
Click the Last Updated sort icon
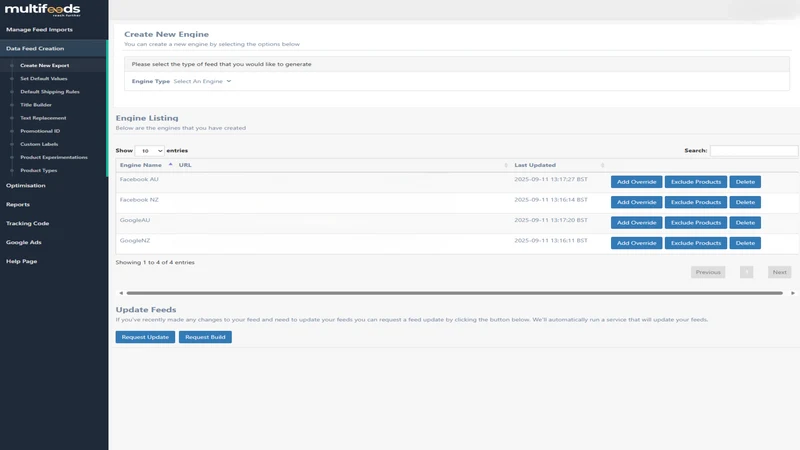pyautogui.click(x=603, y=165)
